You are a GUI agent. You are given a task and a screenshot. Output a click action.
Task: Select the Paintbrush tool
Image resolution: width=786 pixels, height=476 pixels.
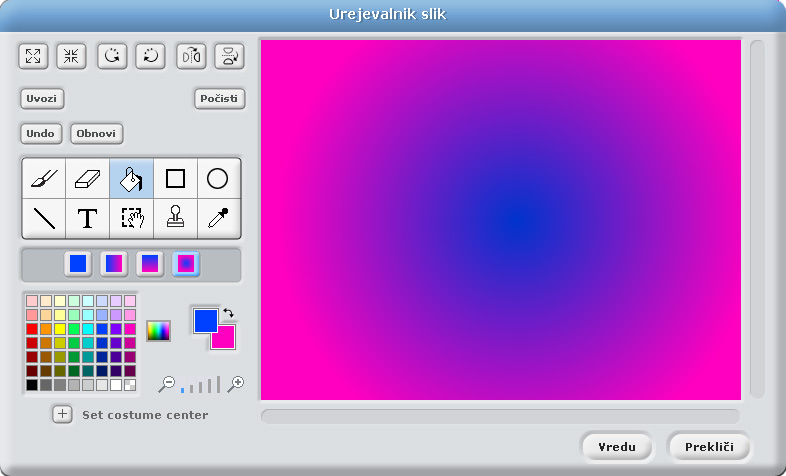click(44, 179)
